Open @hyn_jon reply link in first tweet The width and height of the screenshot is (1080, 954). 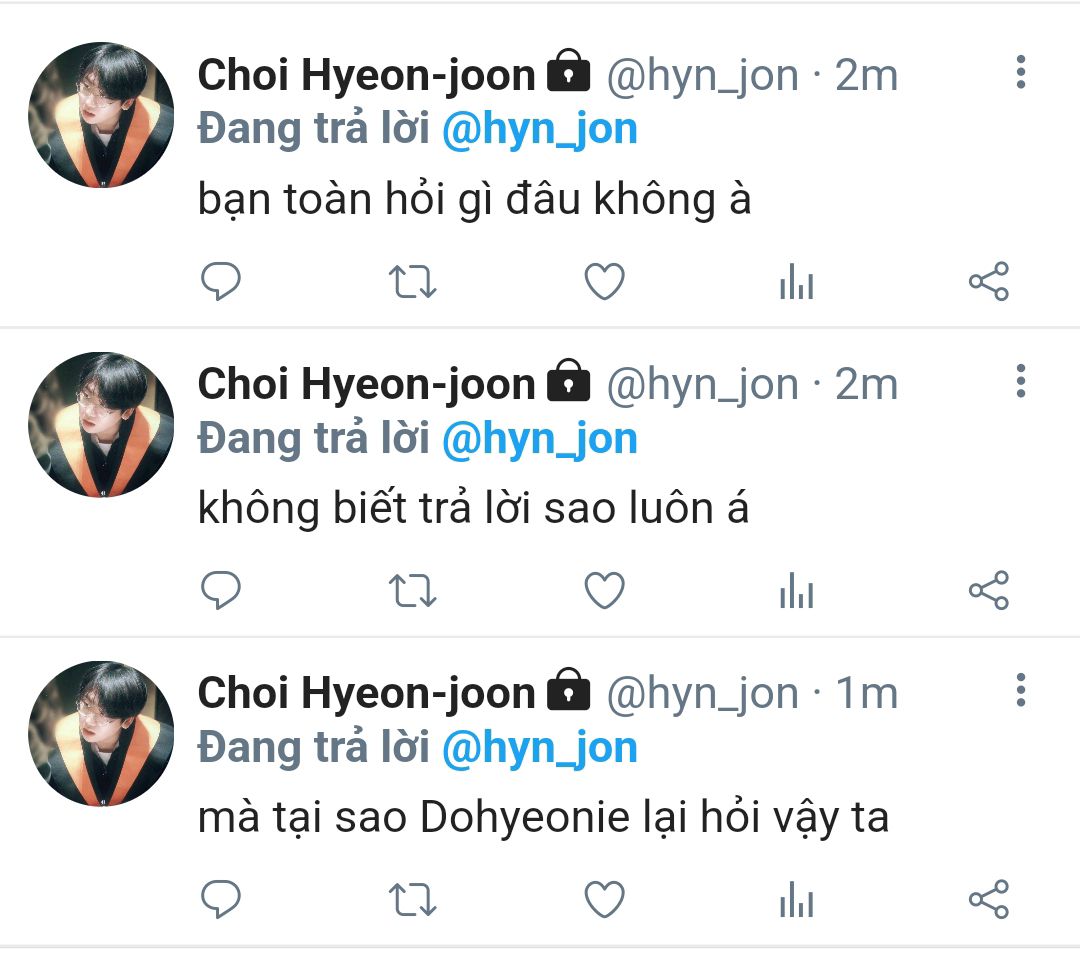[539, 129]
